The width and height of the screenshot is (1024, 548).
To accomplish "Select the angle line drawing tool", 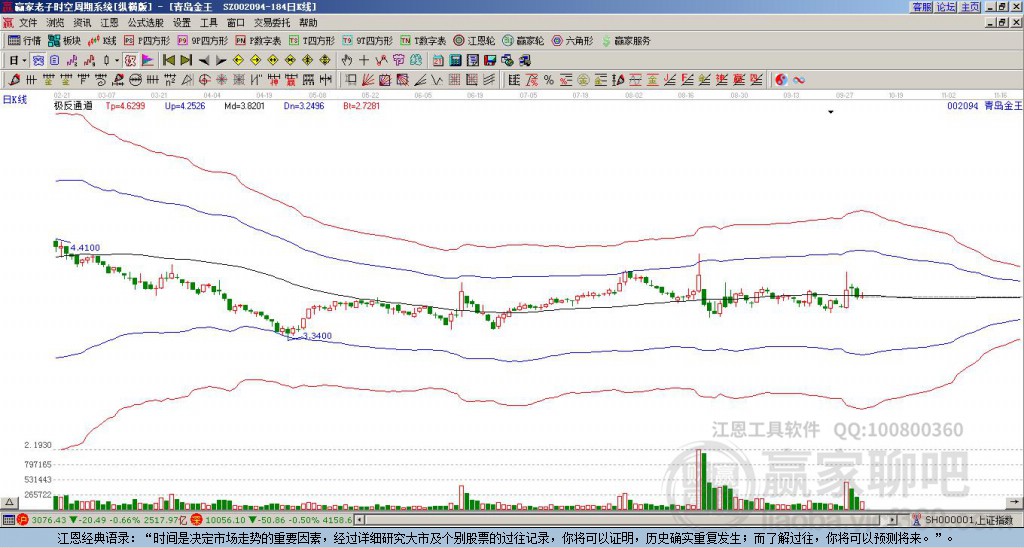I will click(x=422, y=80).
